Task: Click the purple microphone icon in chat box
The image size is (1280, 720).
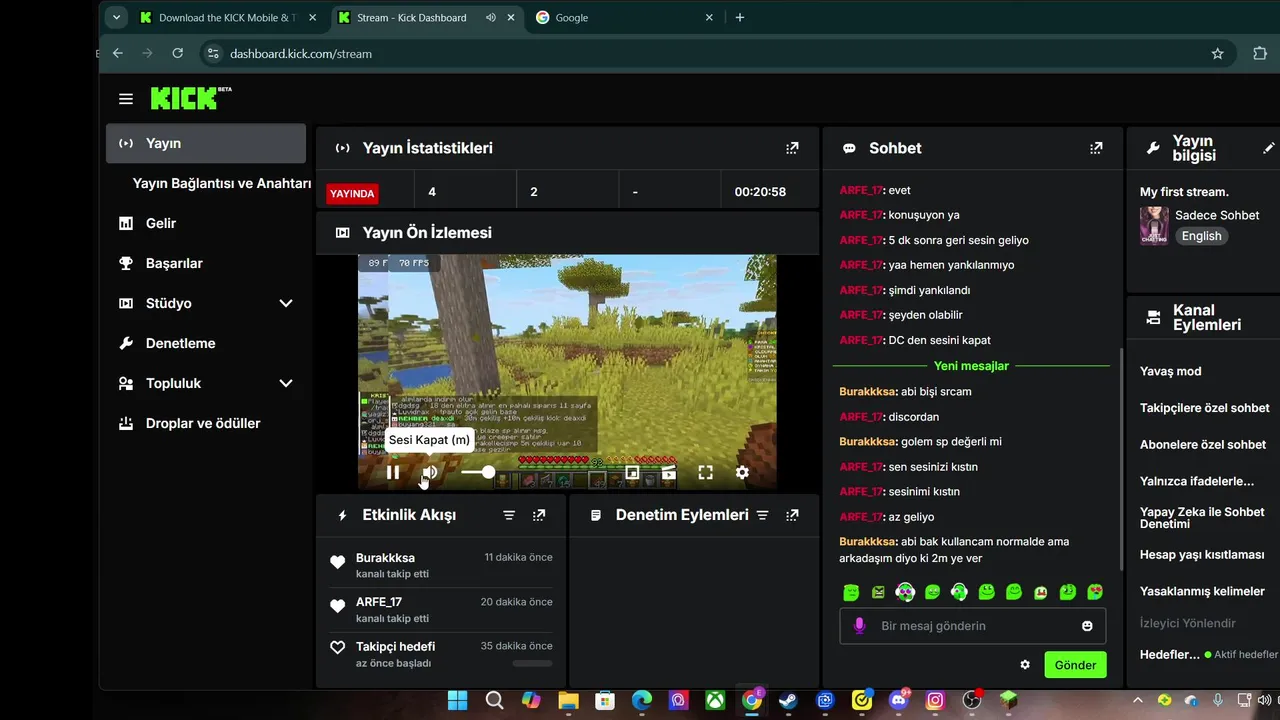Action: 858,626
